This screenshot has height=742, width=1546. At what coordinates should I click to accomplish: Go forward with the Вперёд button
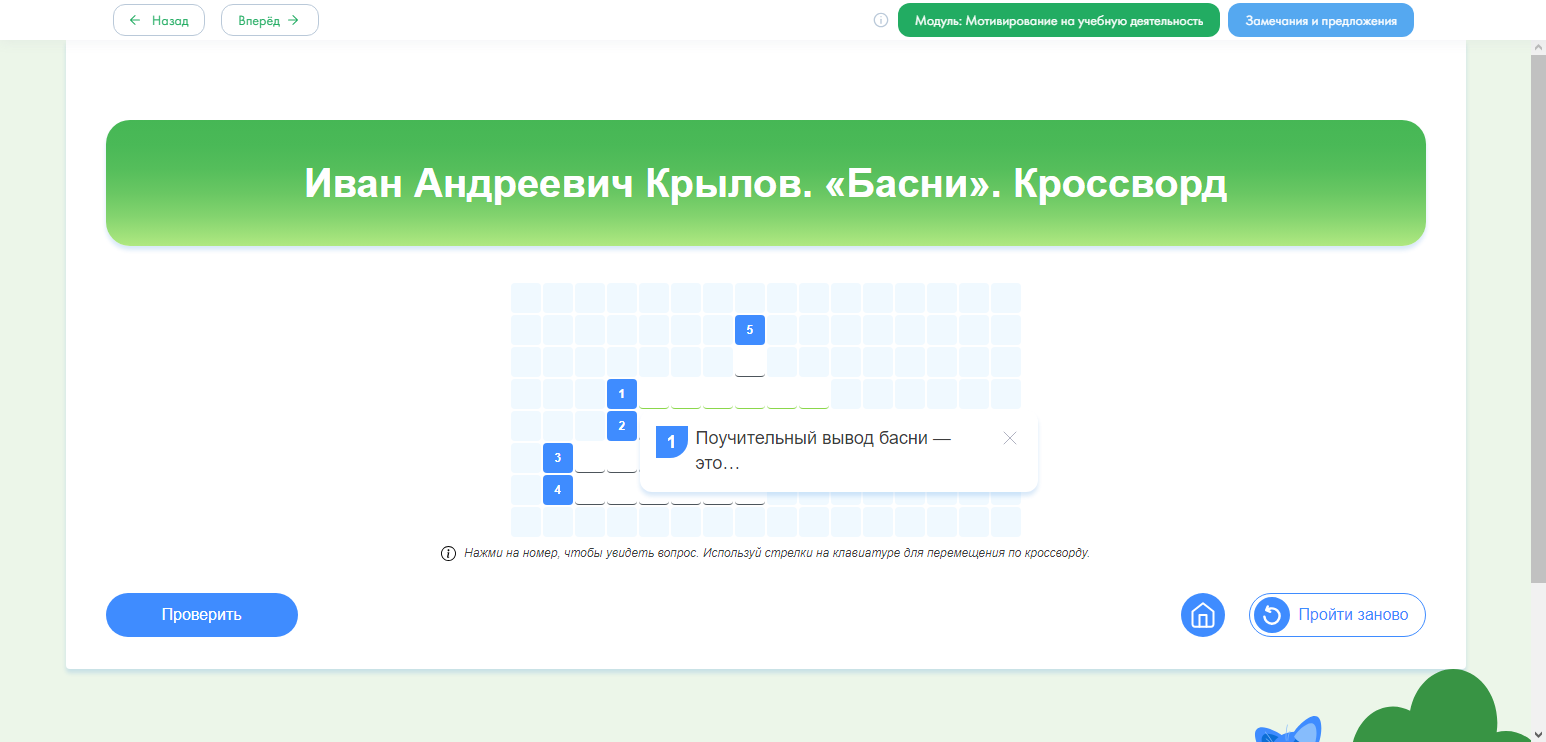pos(269,20)
